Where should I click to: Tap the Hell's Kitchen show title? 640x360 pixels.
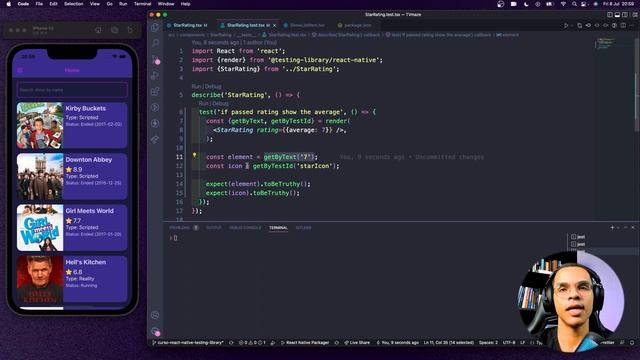[86, 262]
